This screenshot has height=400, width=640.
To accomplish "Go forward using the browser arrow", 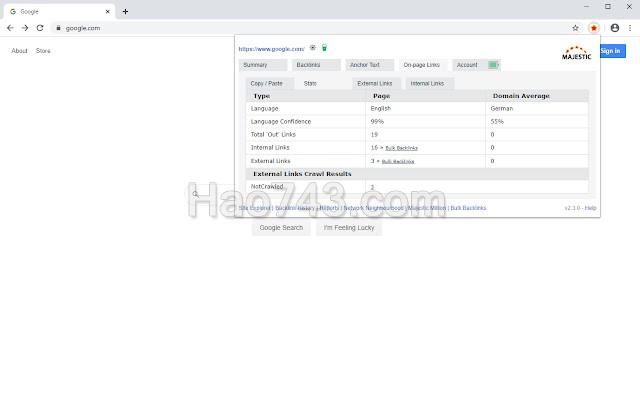I will [x=25, y=28].
